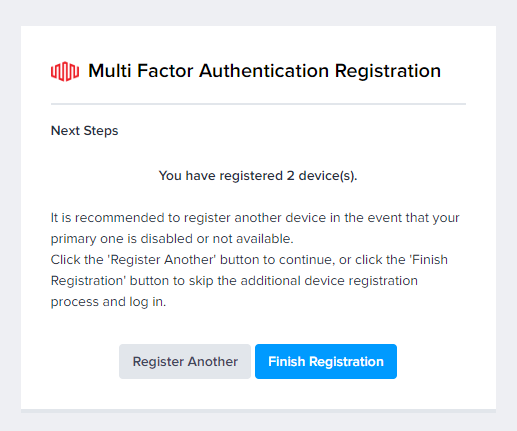The width and height of the screenshot is (517, 431).
Task: Click the 'process and log in.' line
Action: (x=108, y=302)
